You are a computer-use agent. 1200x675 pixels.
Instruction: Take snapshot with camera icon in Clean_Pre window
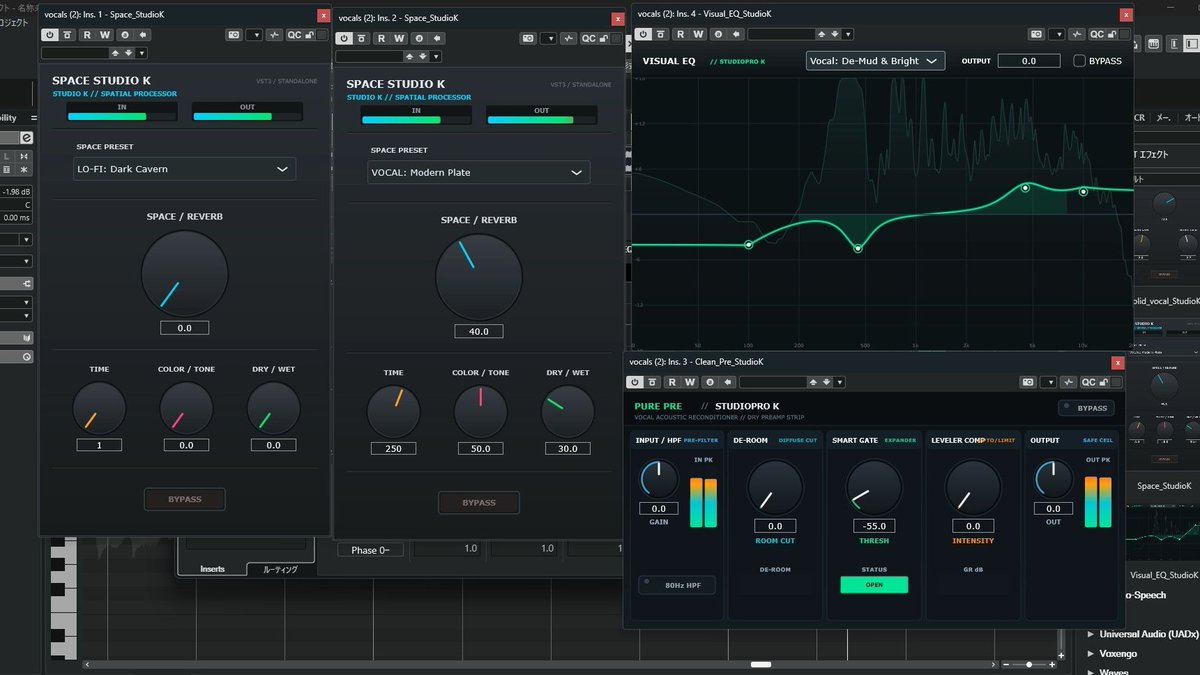point(1028,382)
